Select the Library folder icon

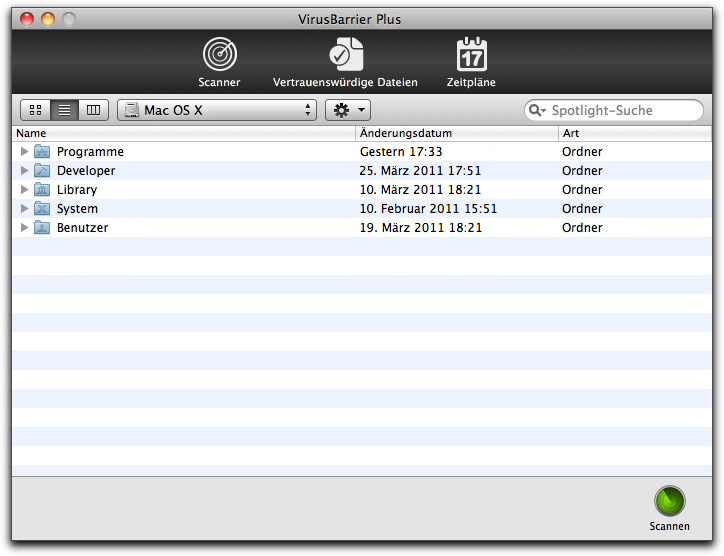pos(42,189)
